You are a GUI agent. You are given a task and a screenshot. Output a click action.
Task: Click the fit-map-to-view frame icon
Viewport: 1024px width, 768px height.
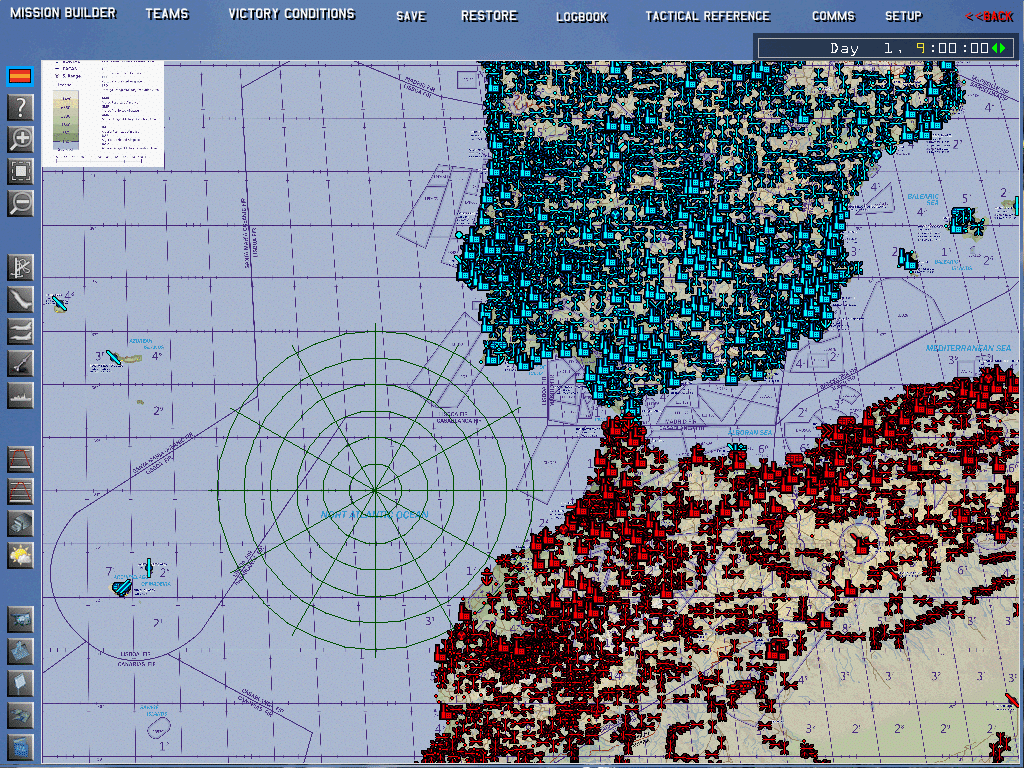click(20, 171)
